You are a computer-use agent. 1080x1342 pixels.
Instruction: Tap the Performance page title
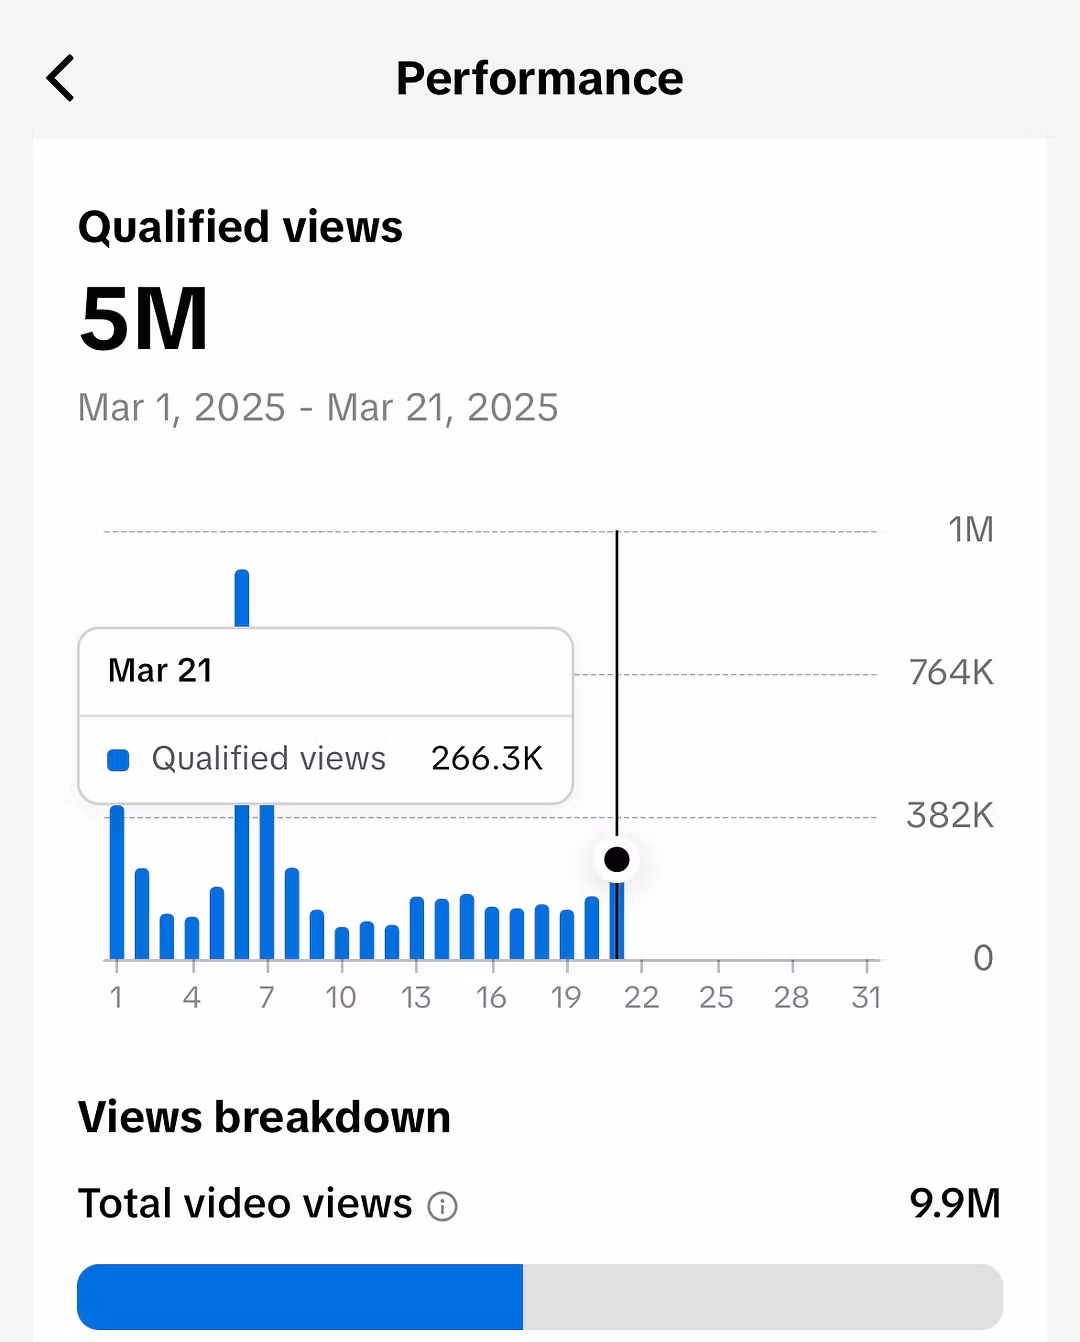(x=540, y=78)
